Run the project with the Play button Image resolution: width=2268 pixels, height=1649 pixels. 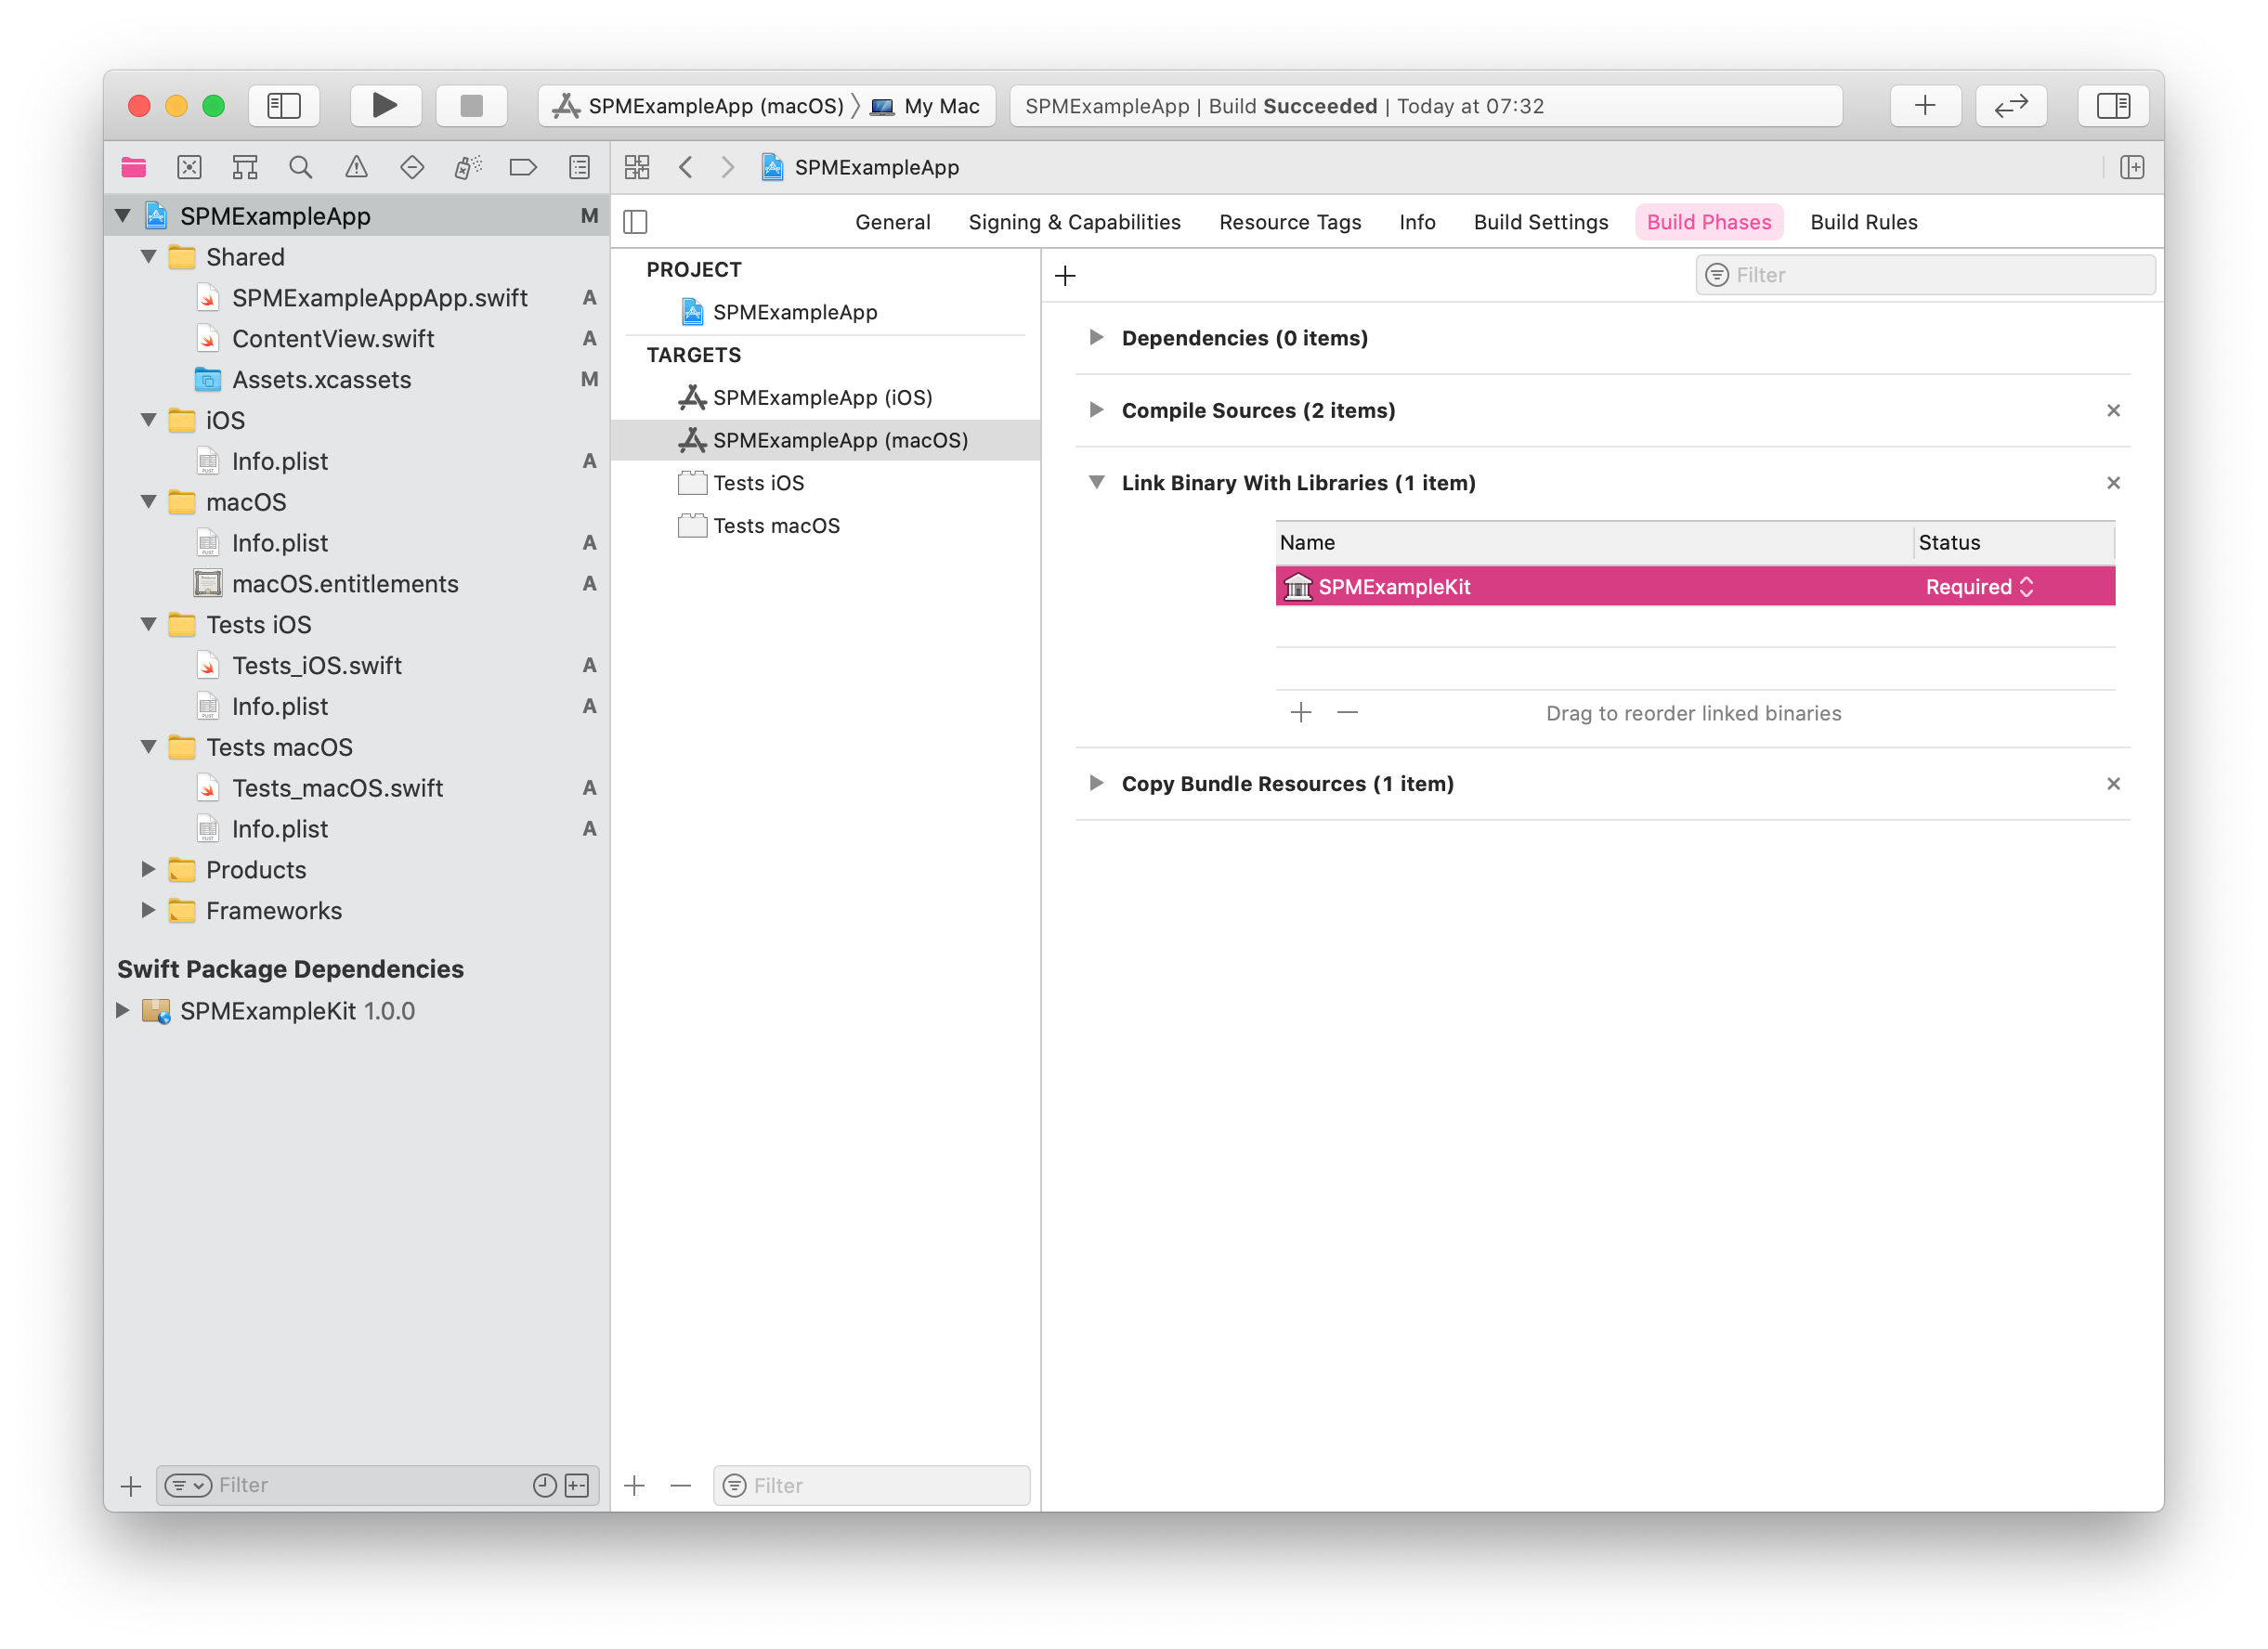tap(385, 106)
